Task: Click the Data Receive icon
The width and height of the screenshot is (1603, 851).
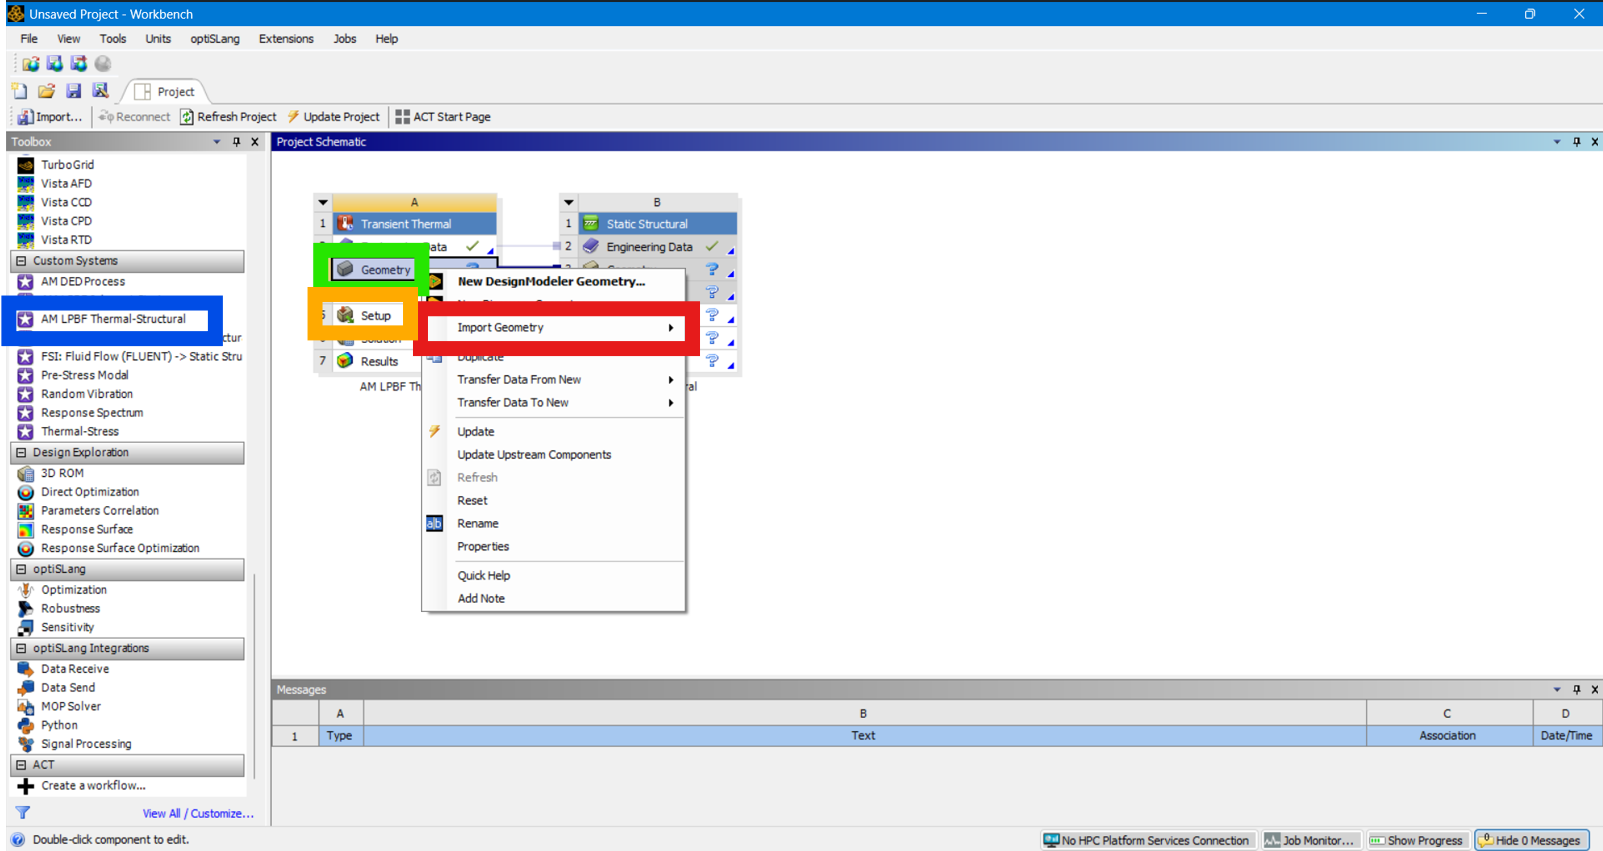Action: pos(26,669)
